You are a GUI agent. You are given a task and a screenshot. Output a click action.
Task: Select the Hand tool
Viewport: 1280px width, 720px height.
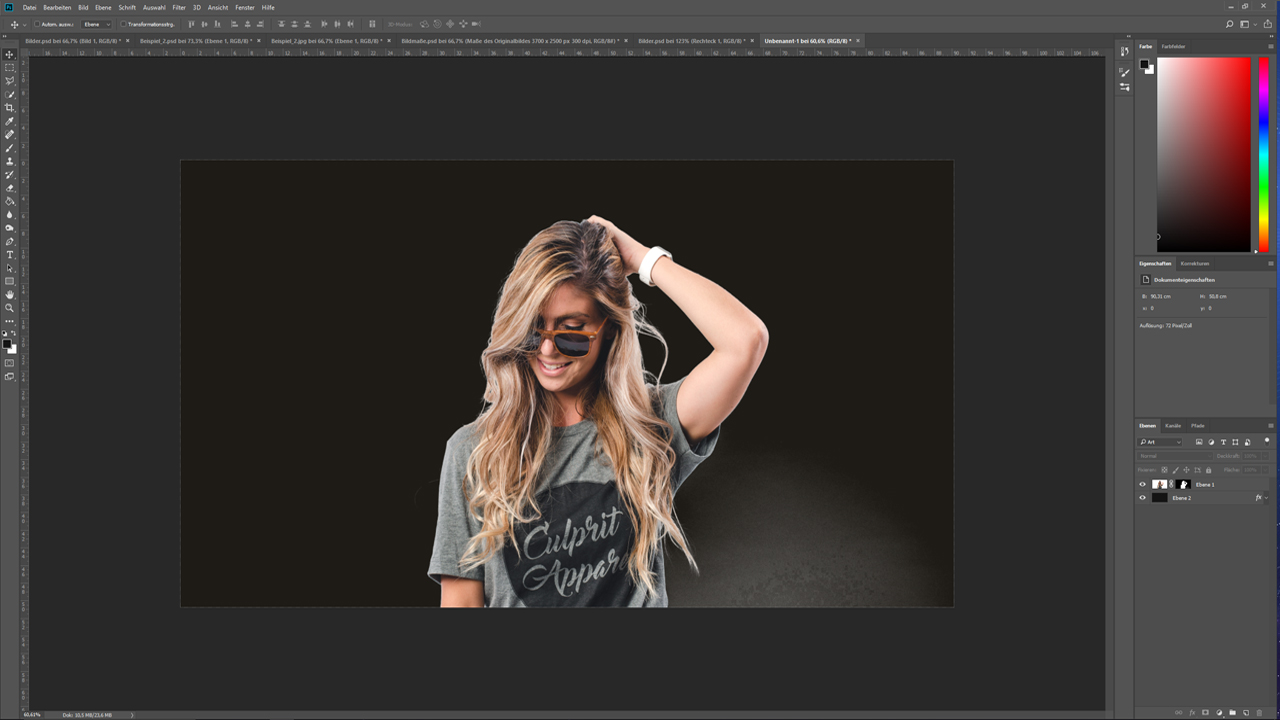[x=10, y=295]
